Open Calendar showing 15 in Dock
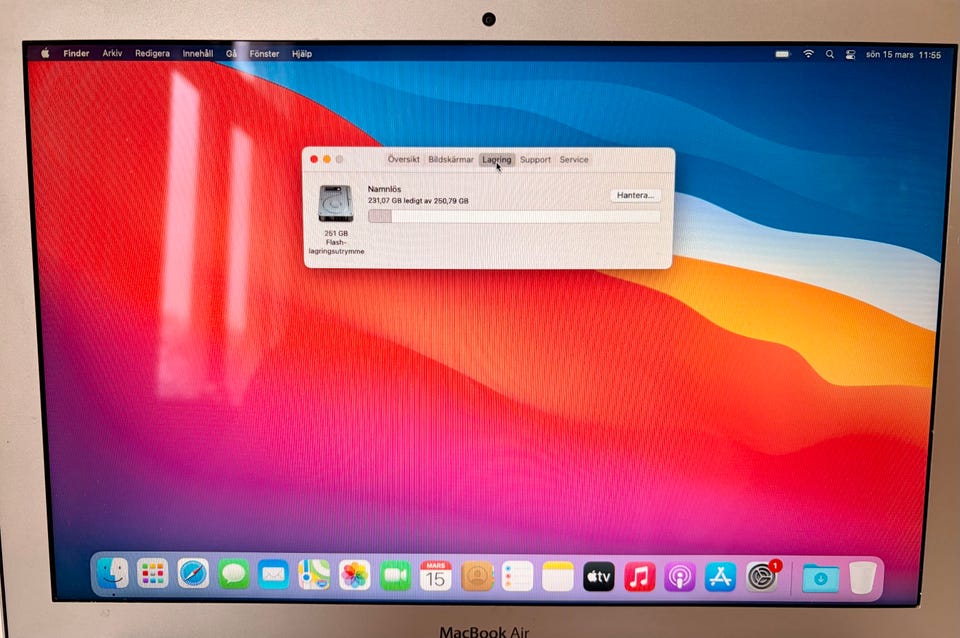This screenshot has height=638, width=960. click(436, 576)
